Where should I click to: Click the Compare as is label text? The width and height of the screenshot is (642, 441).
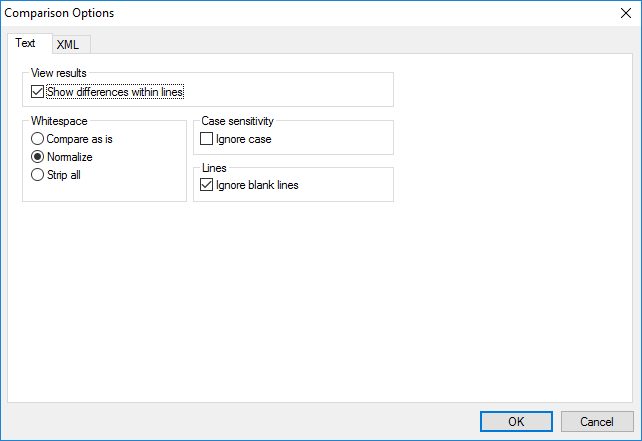[79, 139]
